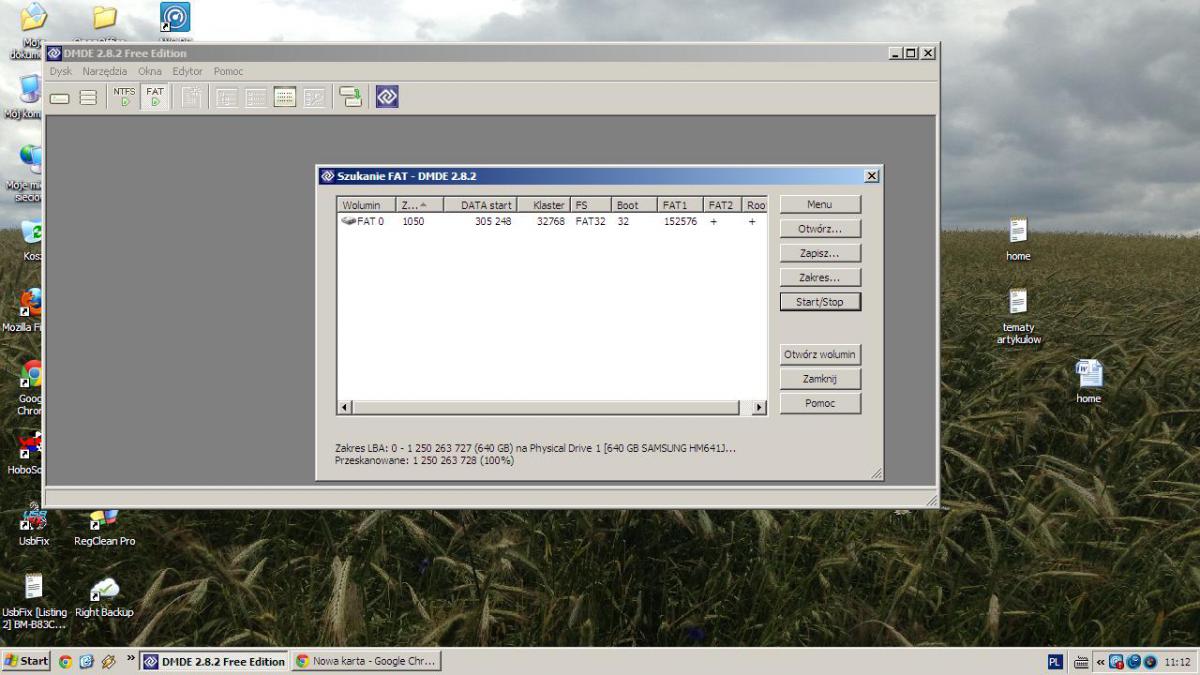Click the clock showing 11:12
Image resolution: width=1200 pixels, height=675 pixels.
pyautogui.click(x=1179, y=661)
